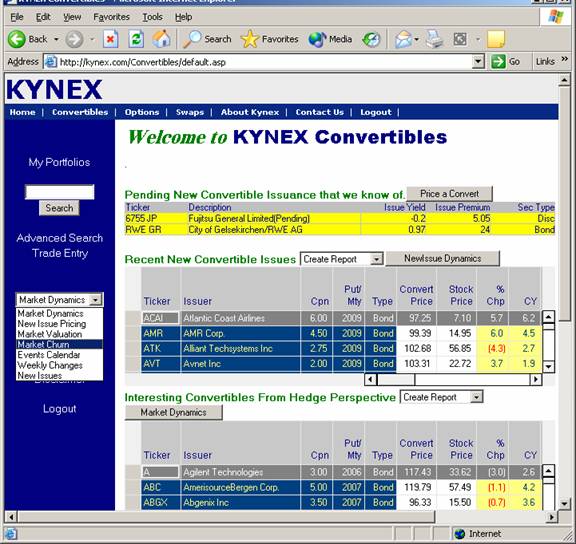This screenshot has height=544, width=576.
Task: Refresh the page with green arrows icon
Action: (x=136, y=39)
